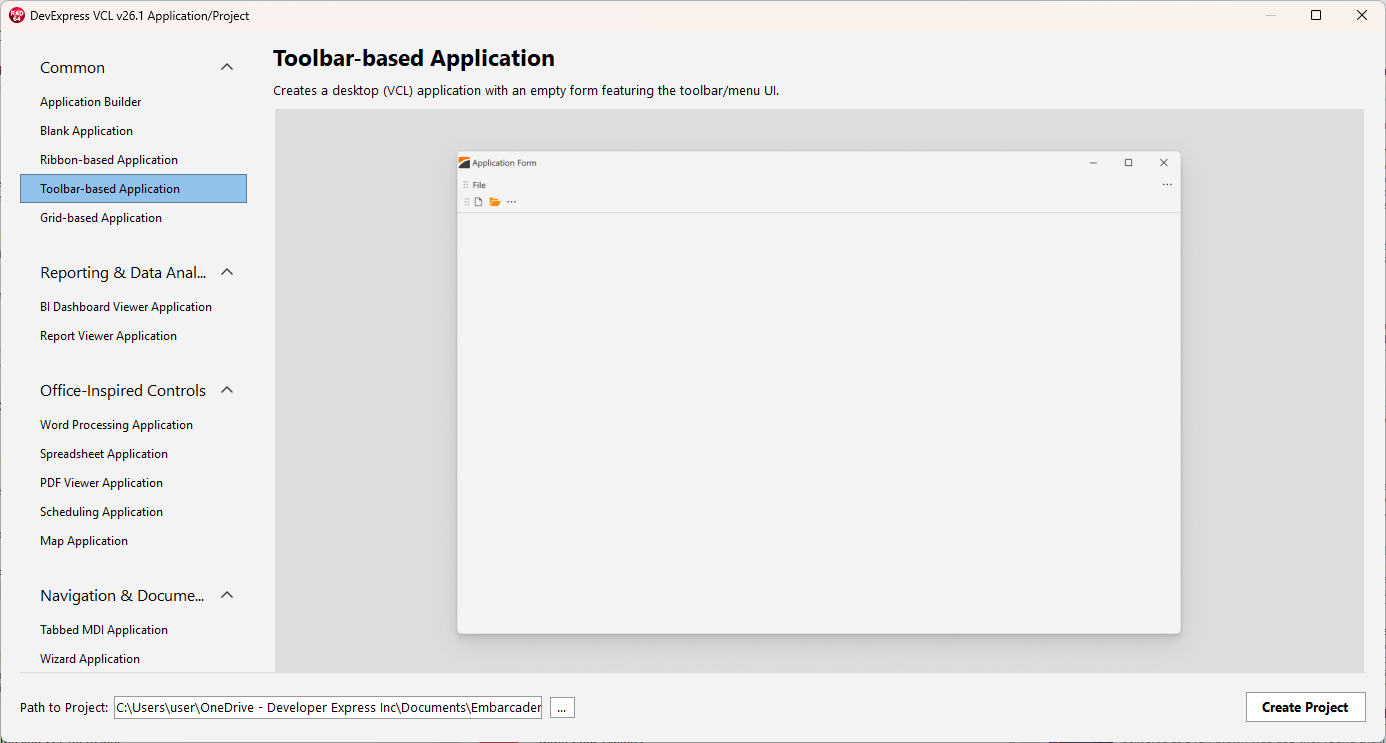The height and width of the screenshot is (743, 1386).
Task: Click the Toolbar-based Application heading
Action: pyautogui.click(x=414, y=58)
